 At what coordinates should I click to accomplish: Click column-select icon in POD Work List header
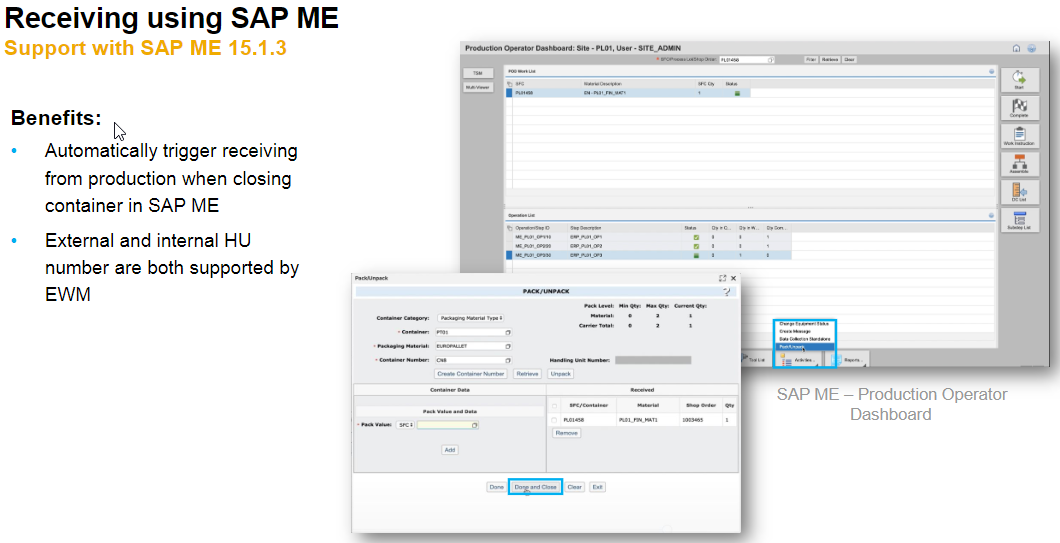coord(510,84)
